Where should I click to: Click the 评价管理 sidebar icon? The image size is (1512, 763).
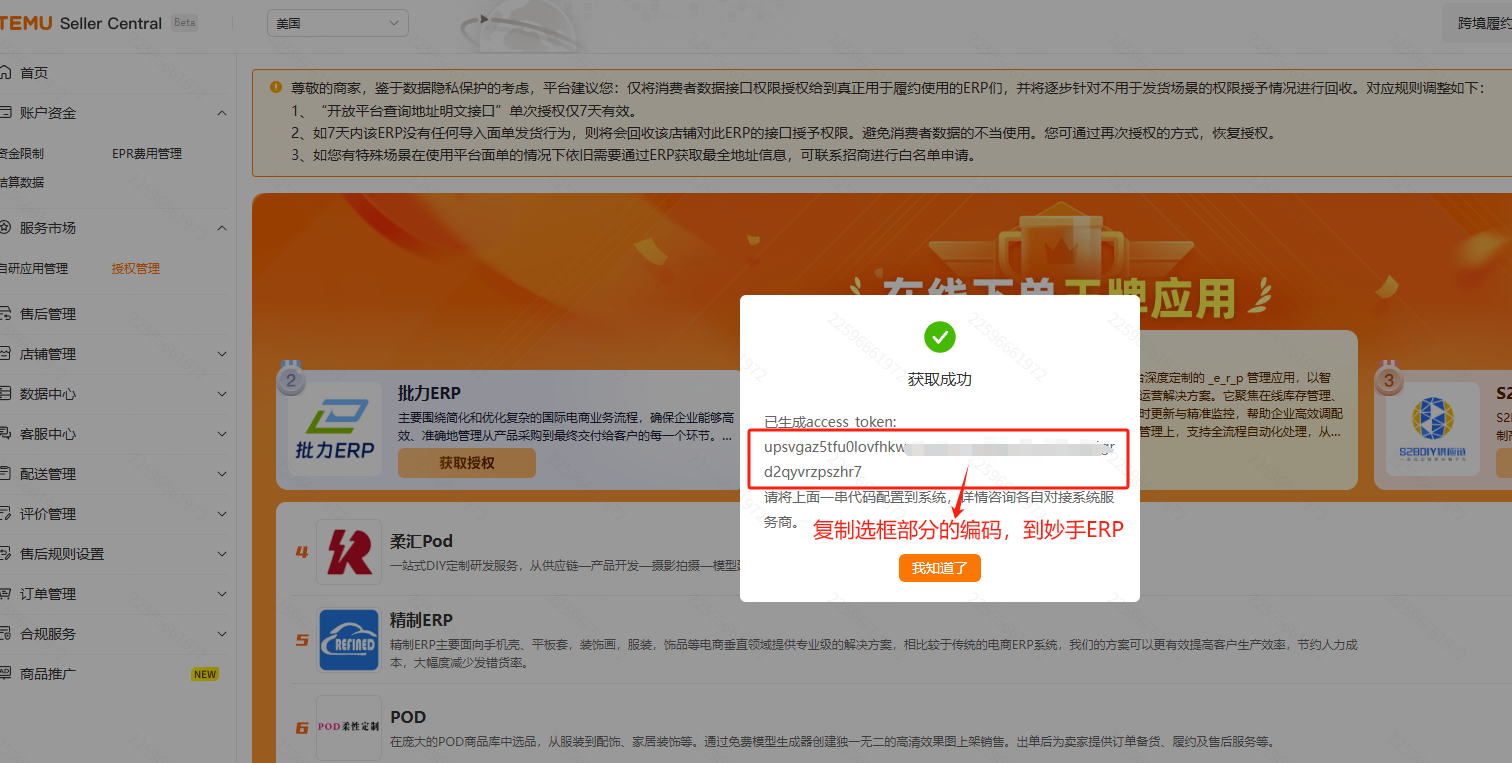tap(5, 514)
